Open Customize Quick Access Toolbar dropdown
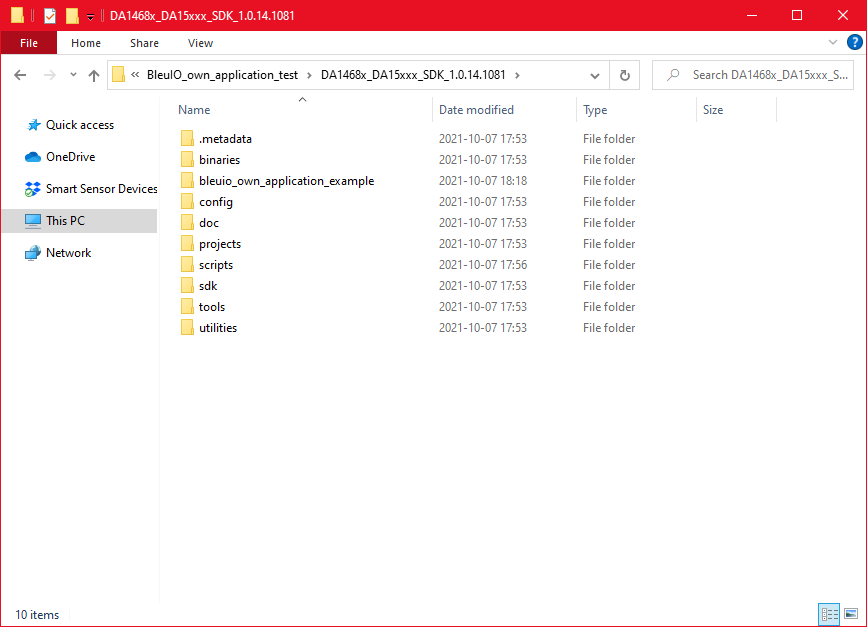The image size is (867, 627). tap(90, 17)
